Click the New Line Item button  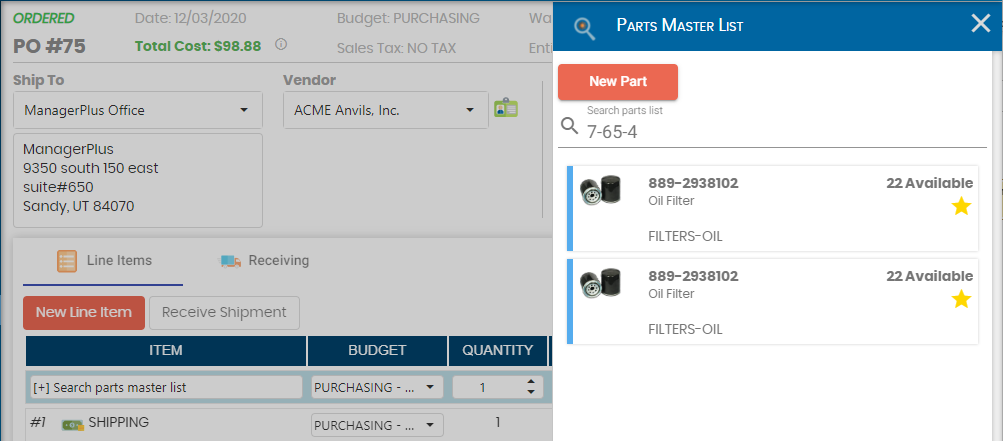84,312
